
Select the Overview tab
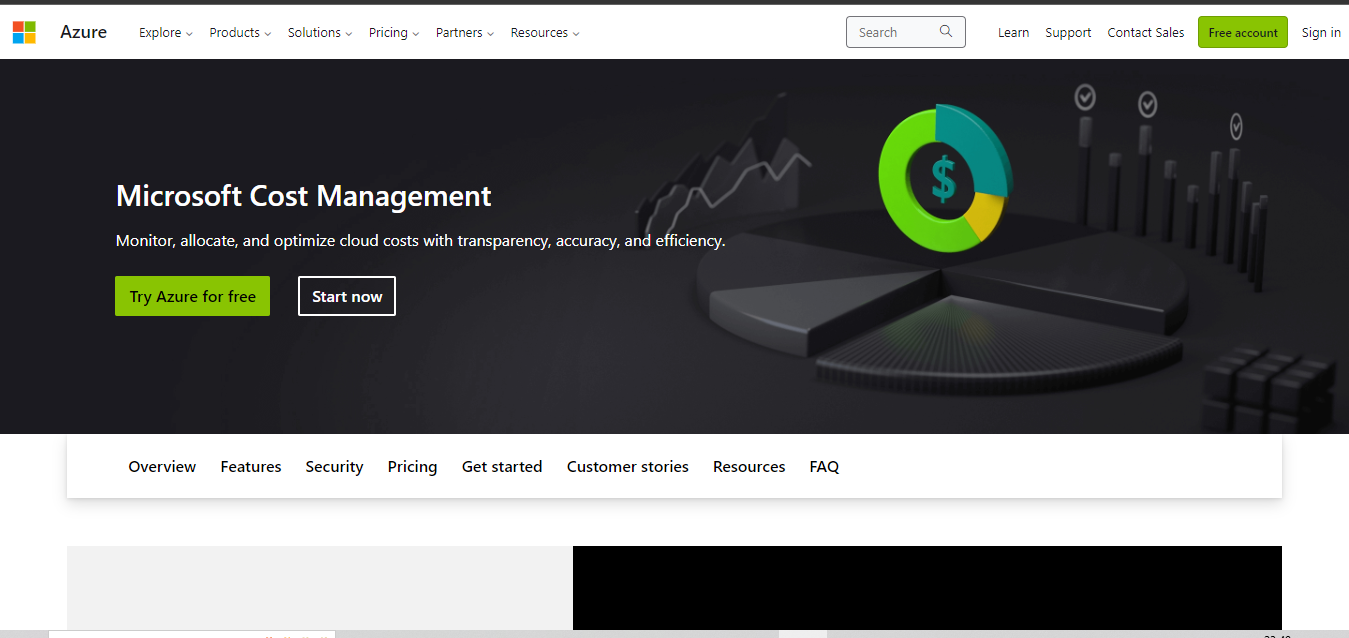coord(161,466)
